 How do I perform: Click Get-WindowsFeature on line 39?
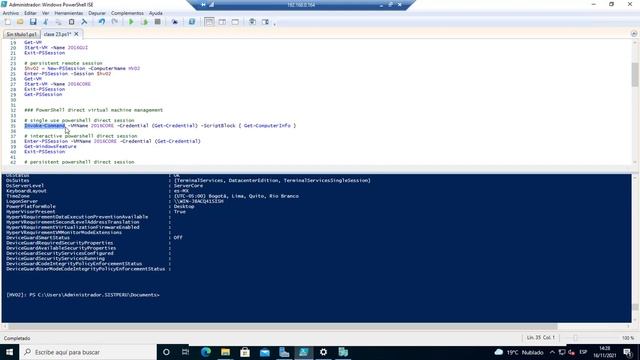coord(50,147)
